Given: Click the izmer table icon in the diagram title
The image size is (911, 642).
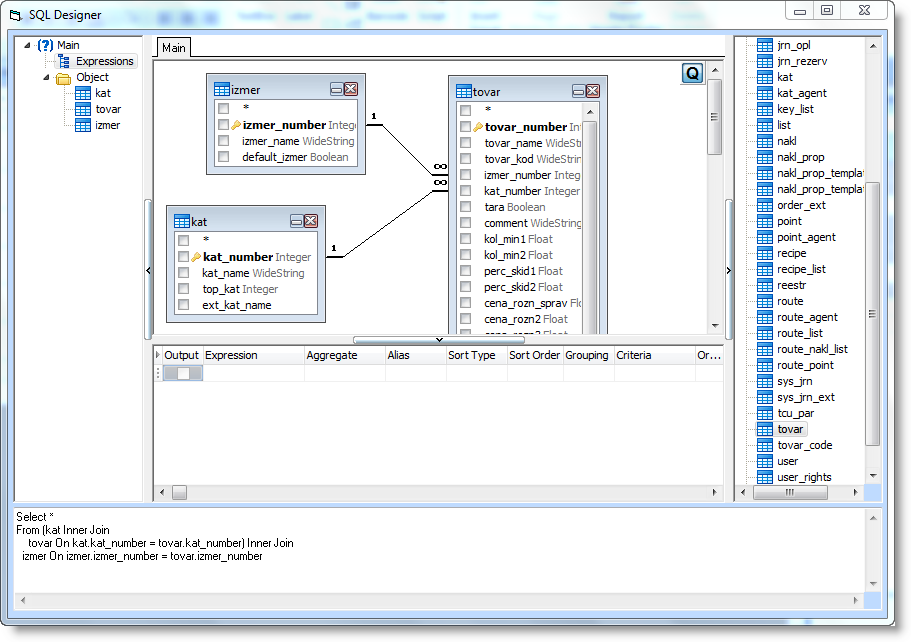Looking at the screenshot, I should (222, 89).
